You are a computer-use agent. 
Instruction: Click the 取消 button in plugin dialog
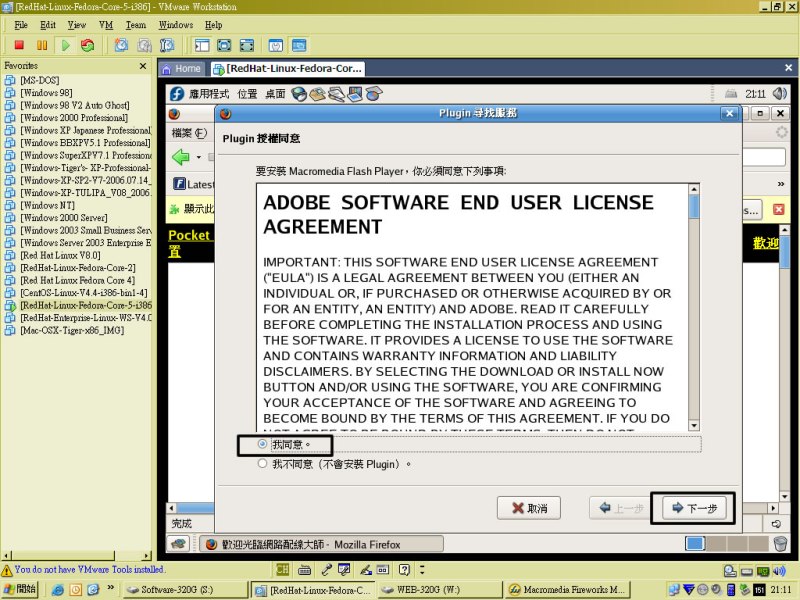point(529,508)
